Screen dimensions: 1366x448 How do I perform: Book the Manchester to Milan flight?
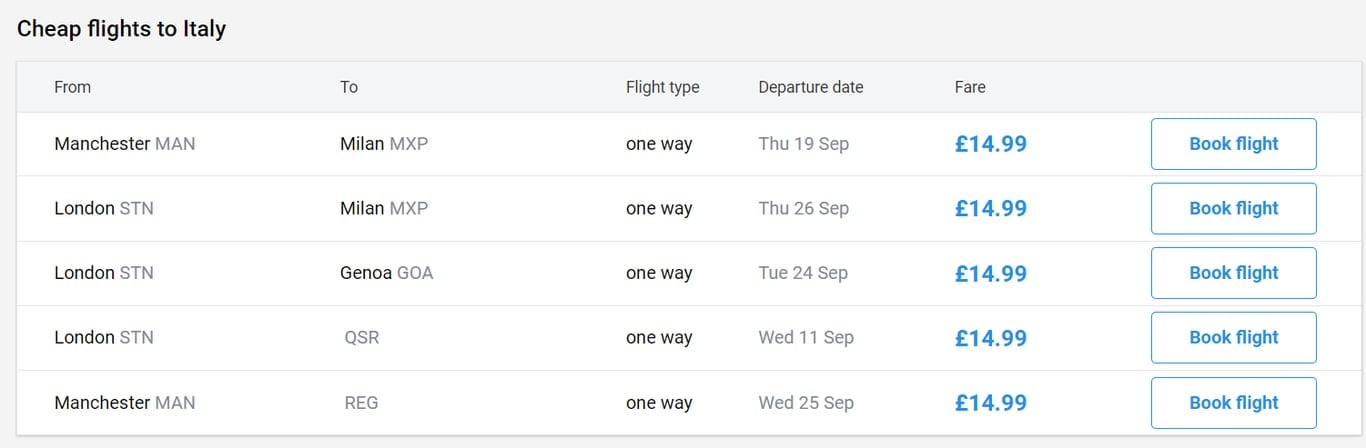point(1233,144)
